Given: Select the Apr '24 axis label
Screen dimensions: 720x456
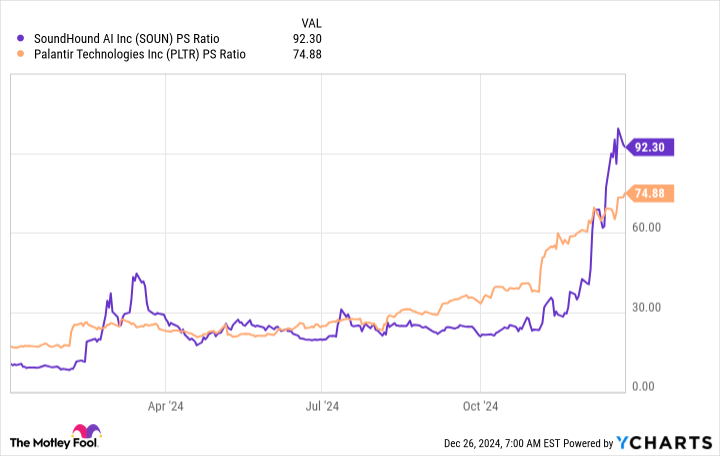Looking at the screenshot, I should click(165, 406).
